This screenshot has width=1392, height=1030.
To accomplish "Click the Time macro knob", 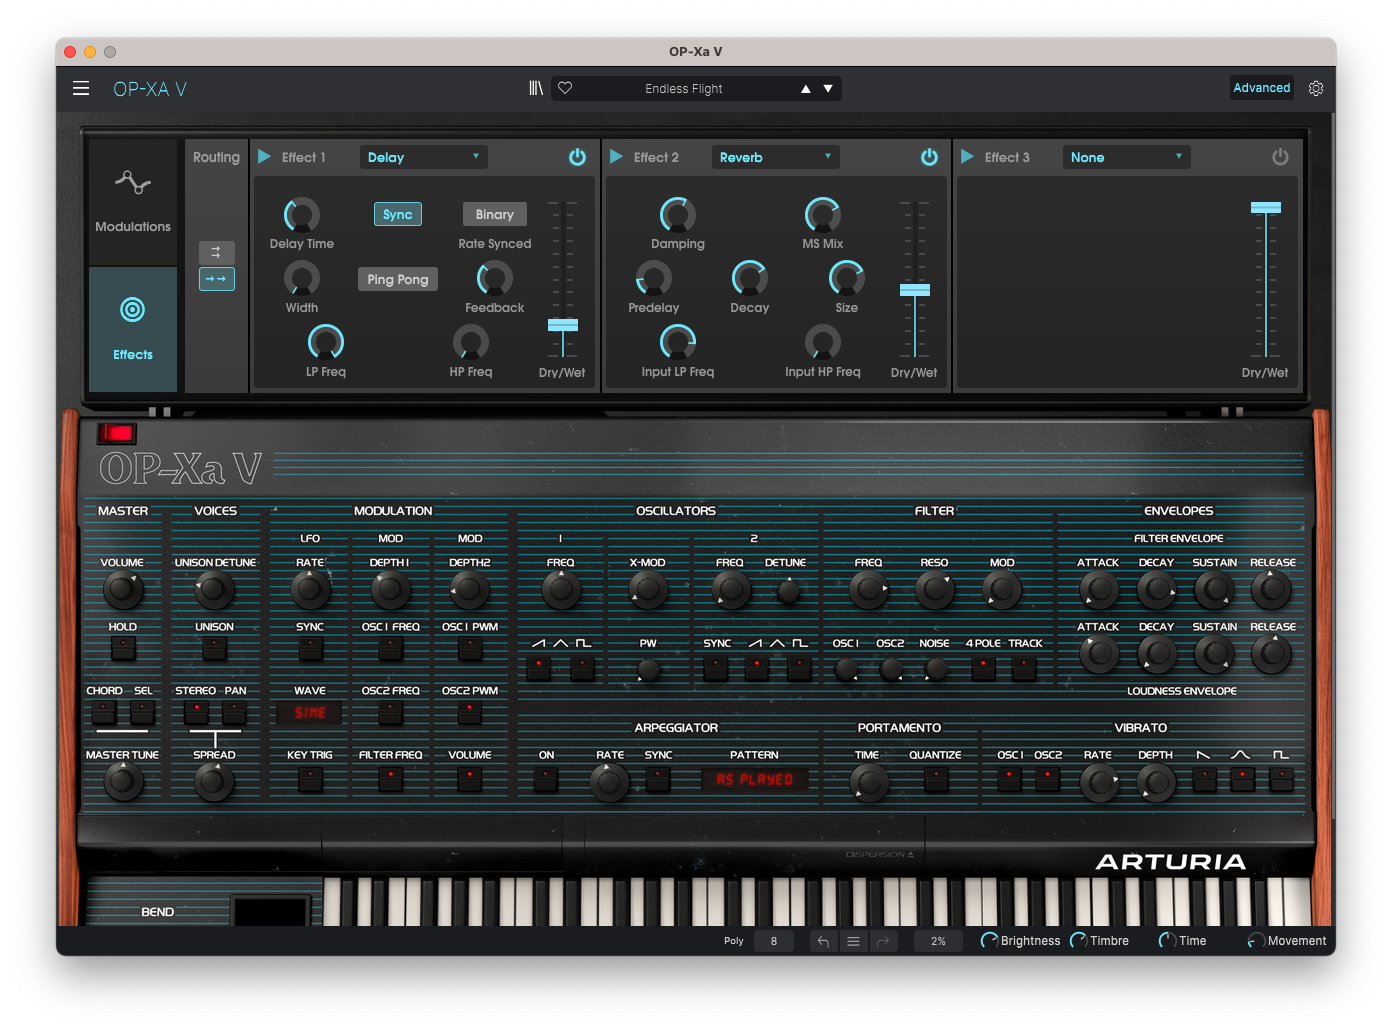I will click(x=1166, y=941).
